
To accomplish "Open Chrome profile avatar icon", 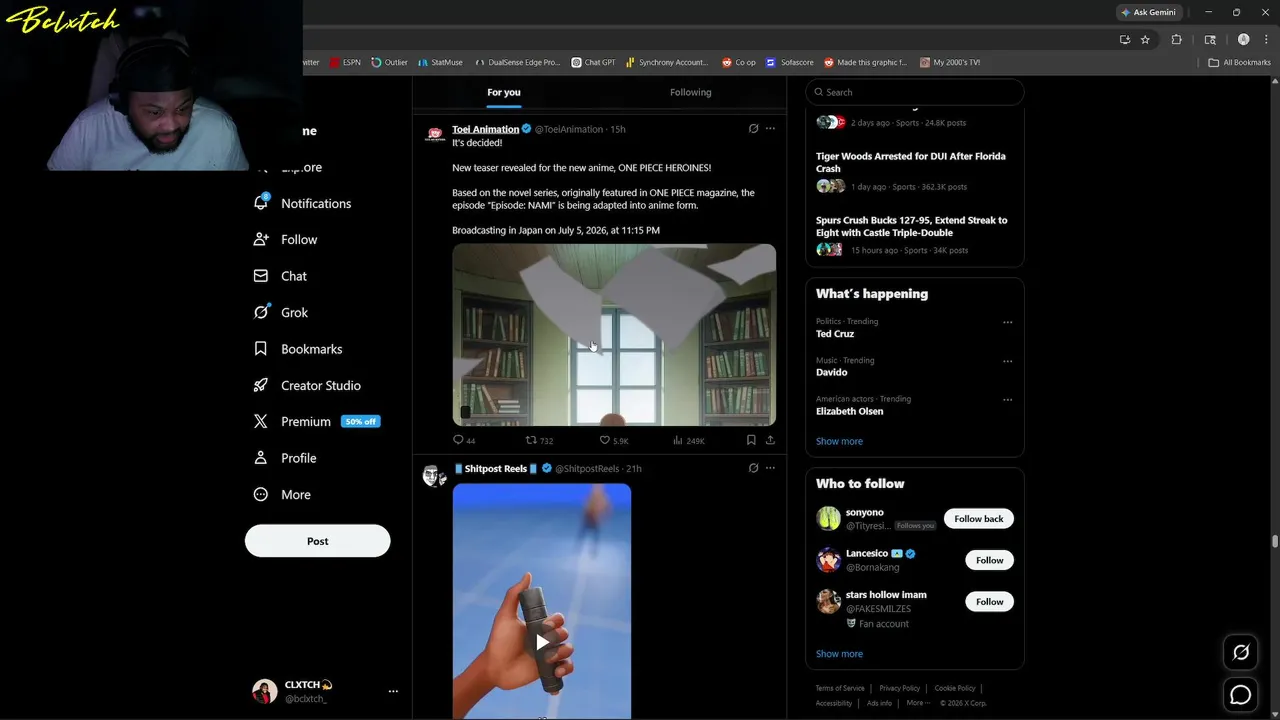I will point(1244,40).
